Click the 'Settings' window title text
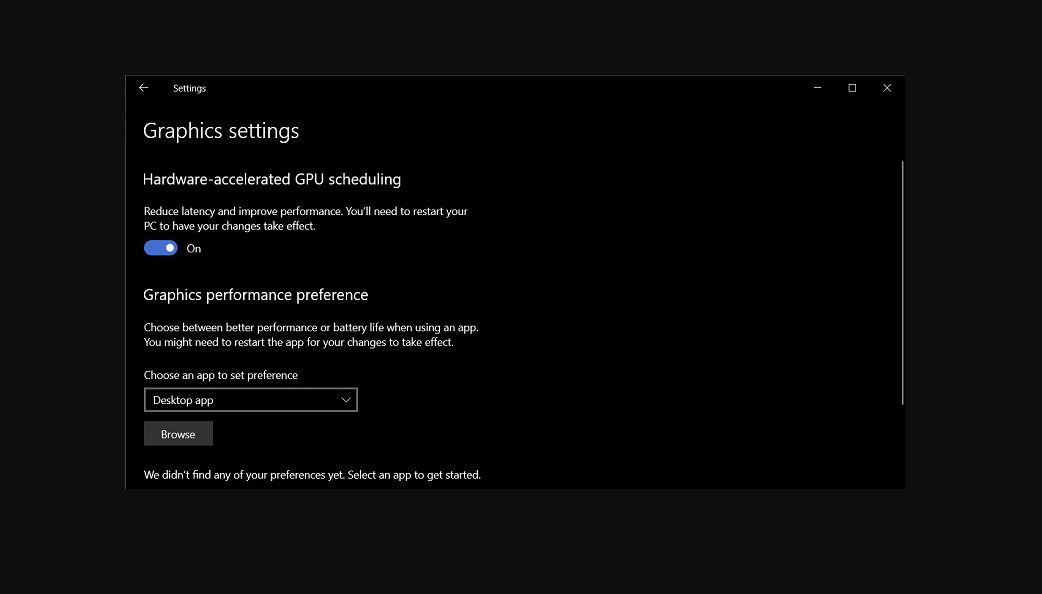Image resolution: width=1042 pixels, height=594 pixels. [189, 88]
